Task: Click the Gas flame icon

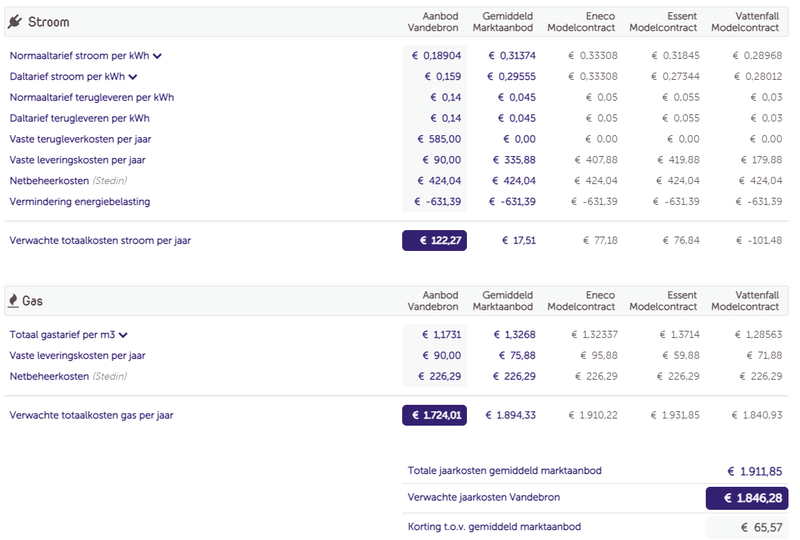Action: (x=13, y=301)
